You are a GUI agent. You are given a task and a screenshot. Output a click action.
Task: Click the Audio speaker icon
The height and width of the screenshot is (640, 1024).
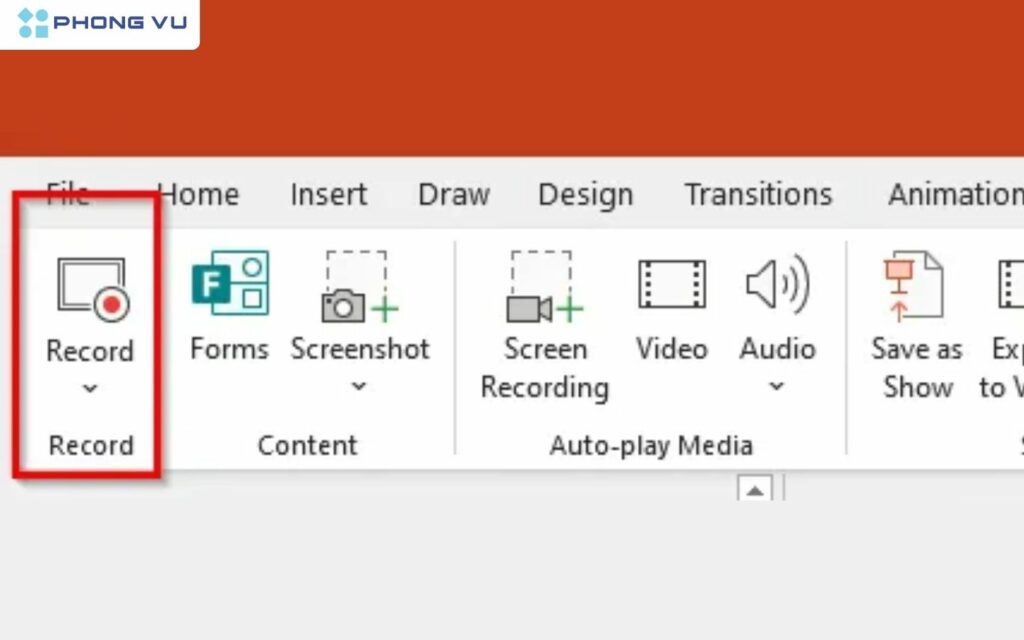[778, 285]
